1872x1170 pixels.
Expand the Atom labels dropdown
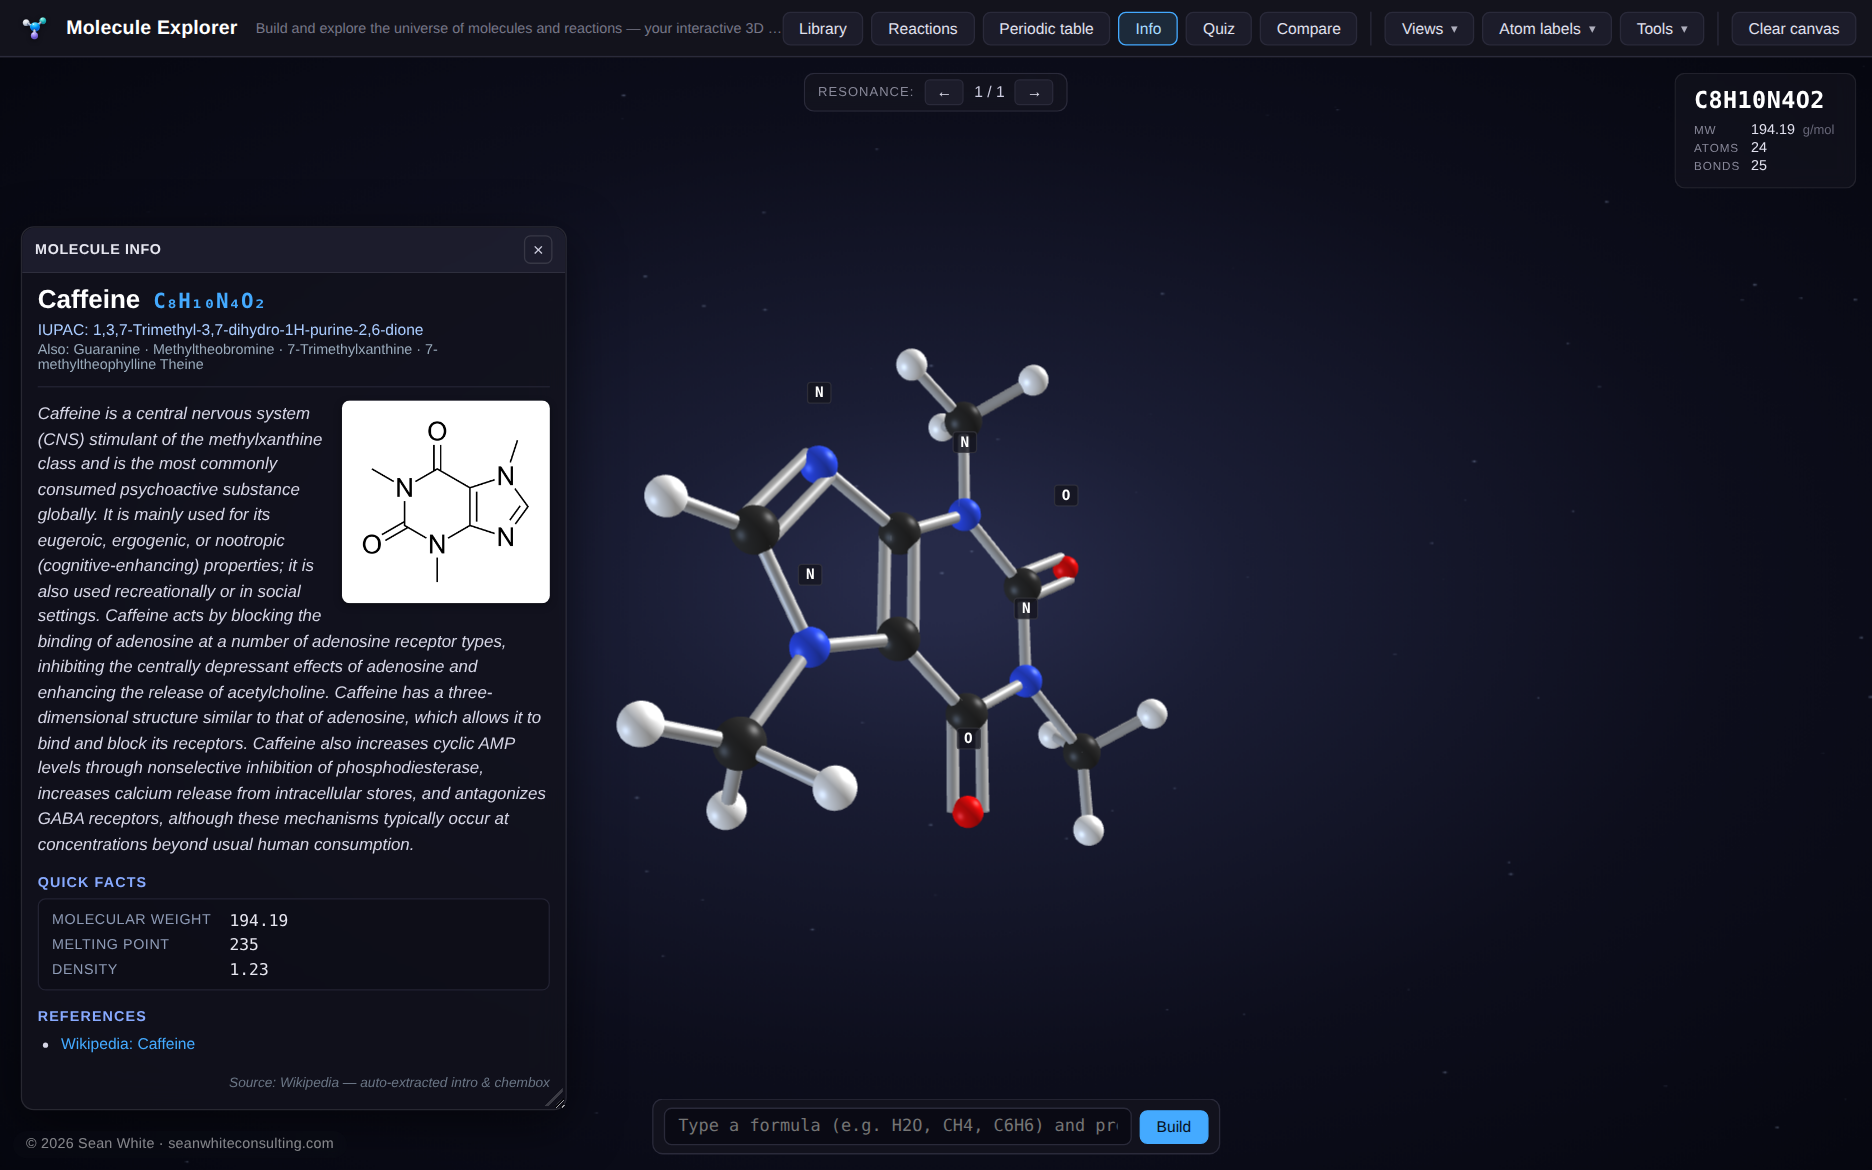tap(1547, 29)
